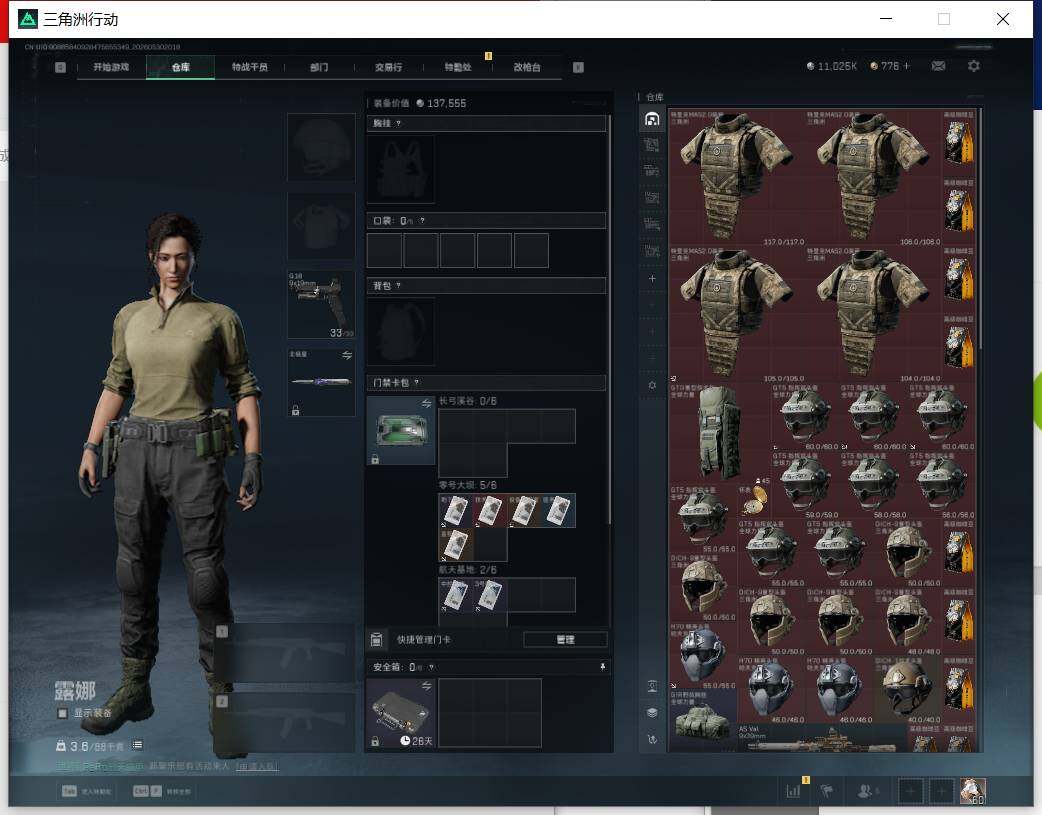
Task: Invite teammate via first plus slot
Action: 910,791
